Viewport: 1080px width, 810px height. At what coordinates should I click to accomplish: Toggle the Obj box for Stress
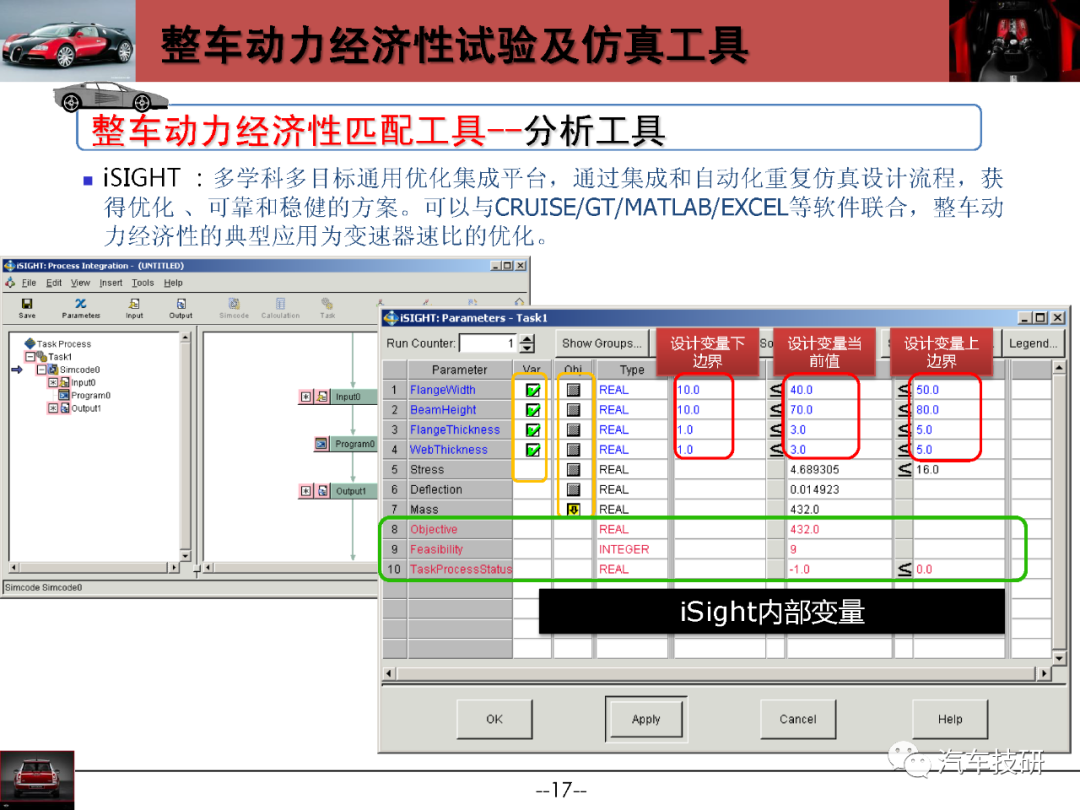(573, 470)
